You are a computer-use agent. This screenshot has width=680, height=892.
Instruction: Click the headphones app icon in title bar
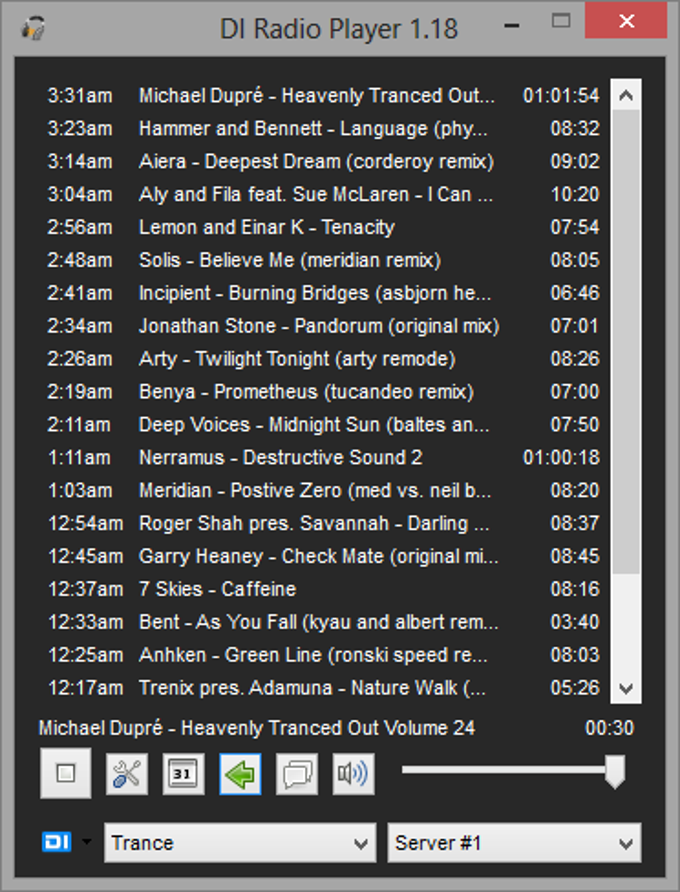pos(34,27)
